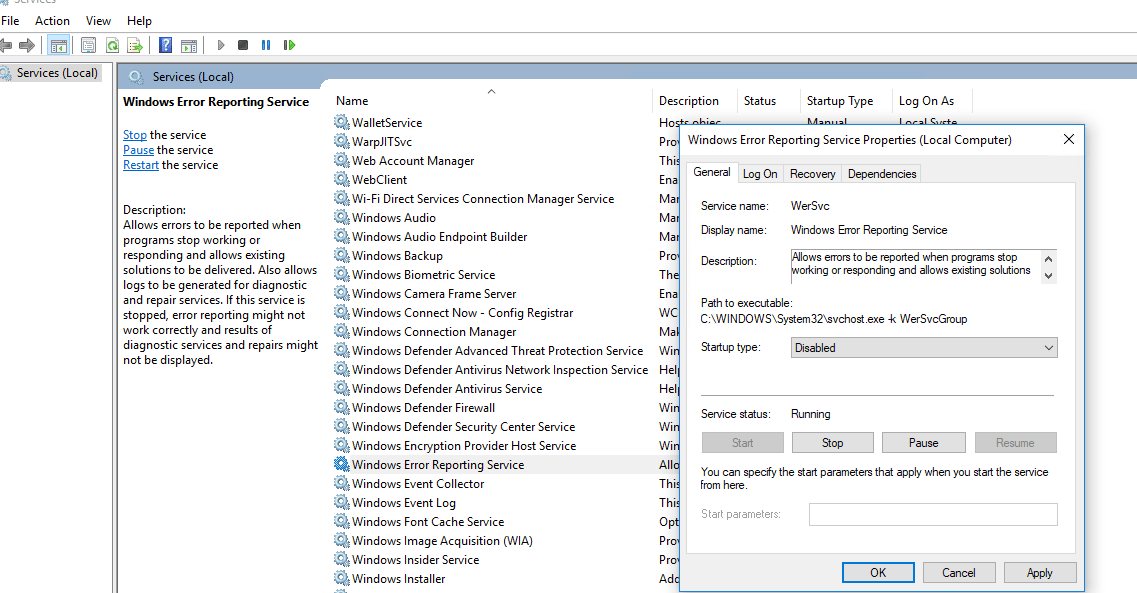The image size is (1137, 593).
Task: Click the Restart the service link
Action: click(141, 165)
